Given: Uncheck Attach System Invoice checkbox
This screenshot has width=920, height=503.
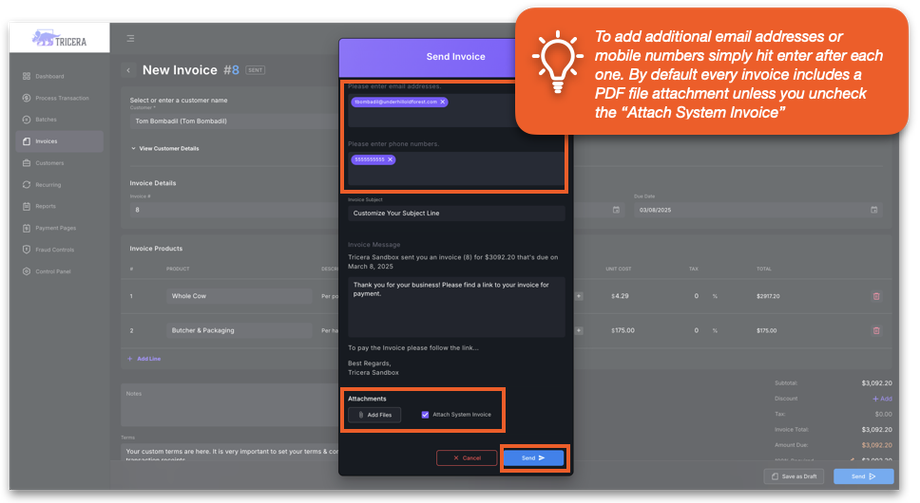Looking at the screenshot, I should [425, 415].
